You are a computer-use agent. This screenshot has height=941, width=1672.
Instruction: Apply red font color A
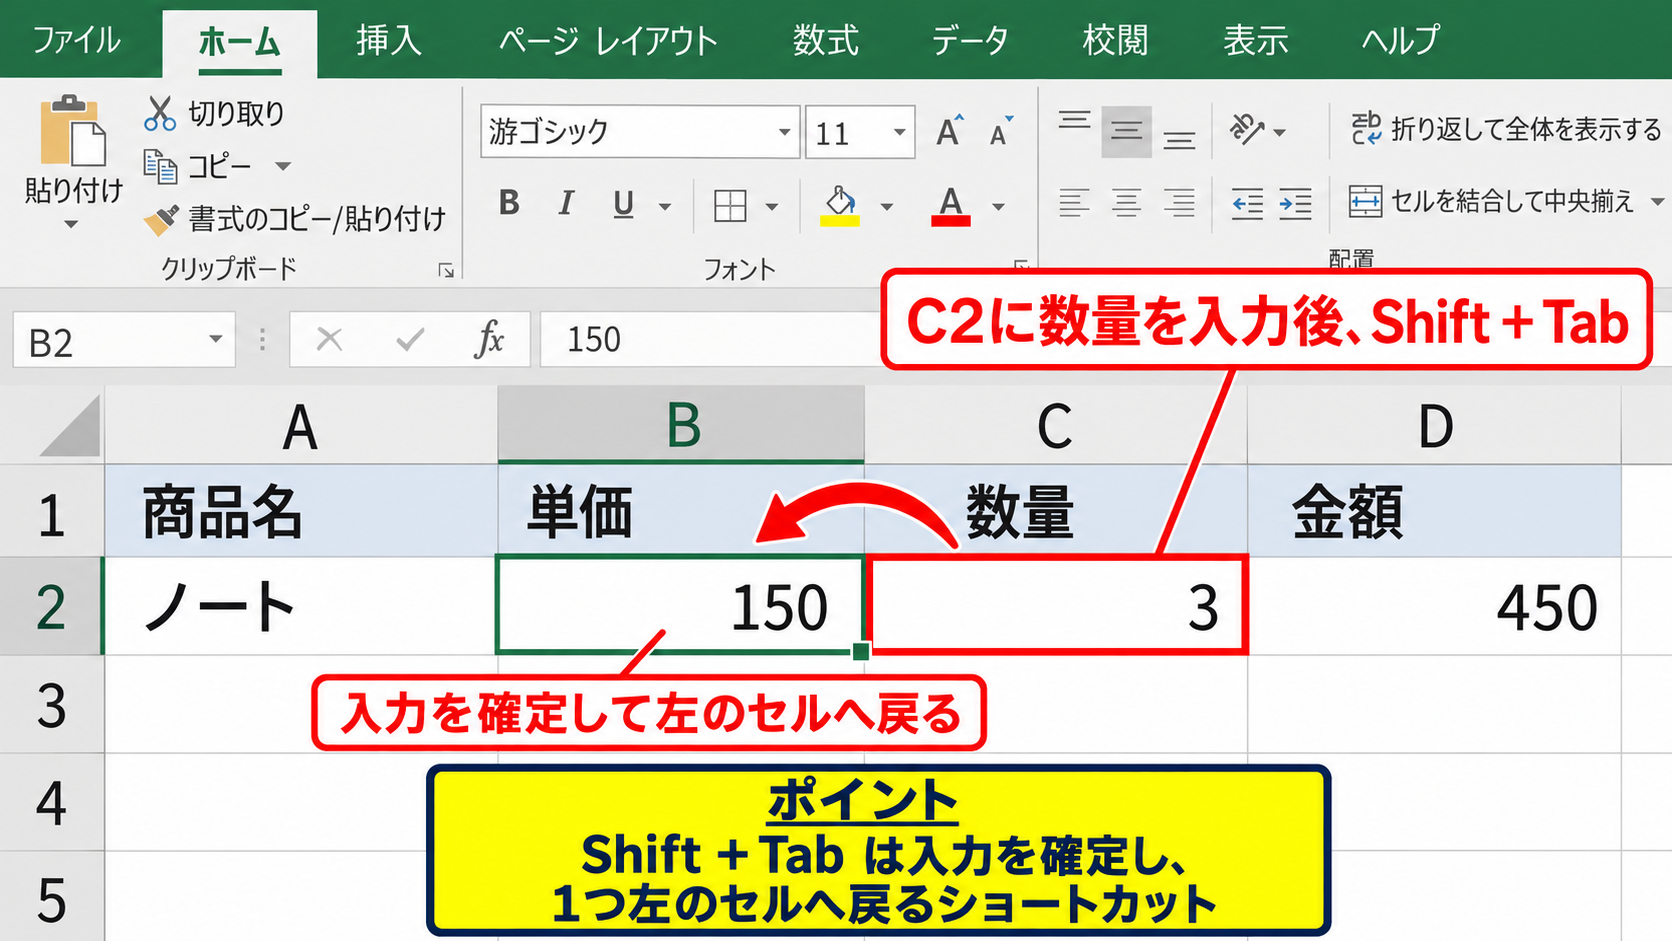tap(951, 206)
